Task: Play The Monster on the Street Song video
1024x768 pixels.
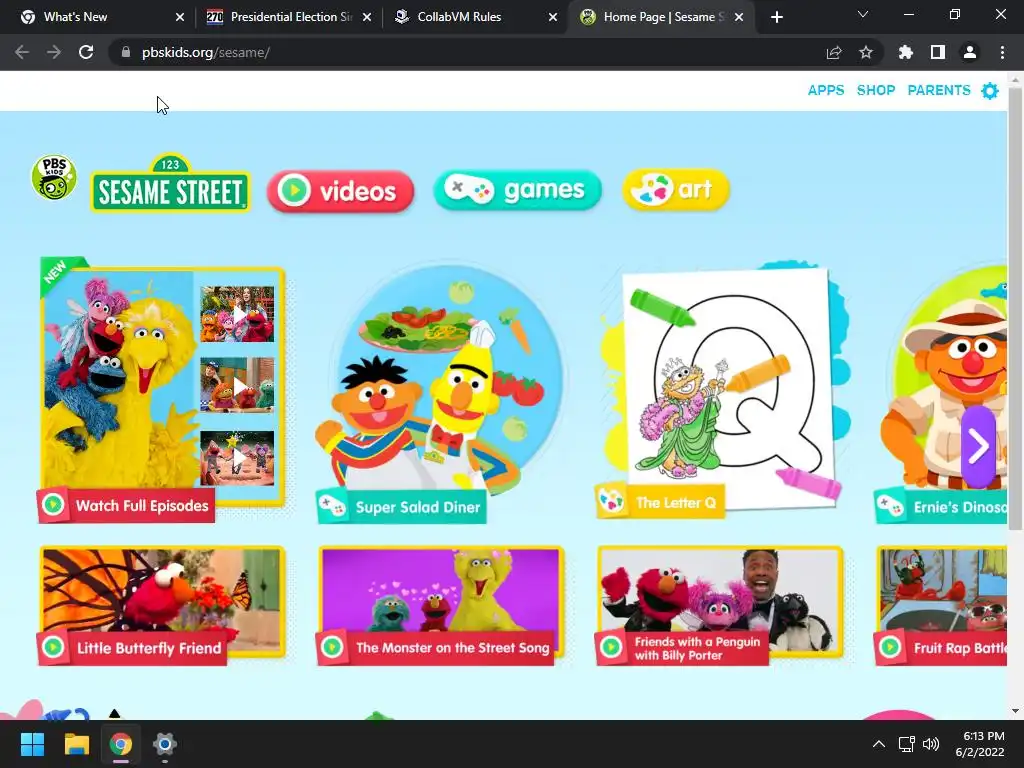Action: pos(440,605)
